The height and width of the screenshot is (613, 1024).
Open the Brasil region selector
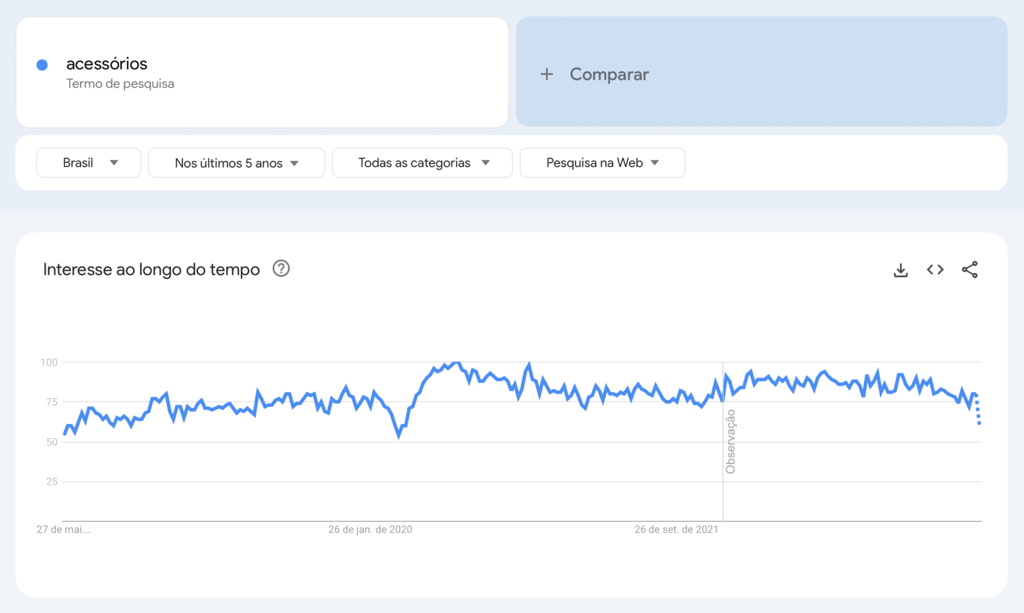[88, 162]
